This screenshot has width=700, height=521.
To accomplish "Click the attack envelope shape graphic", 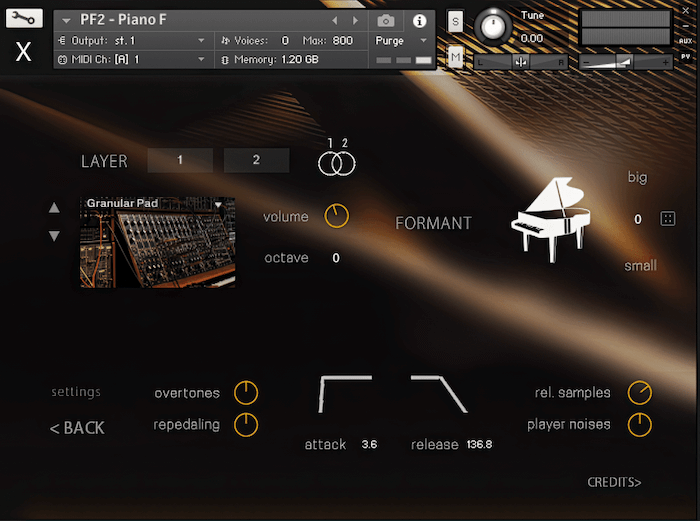I will tap(345, 394).
